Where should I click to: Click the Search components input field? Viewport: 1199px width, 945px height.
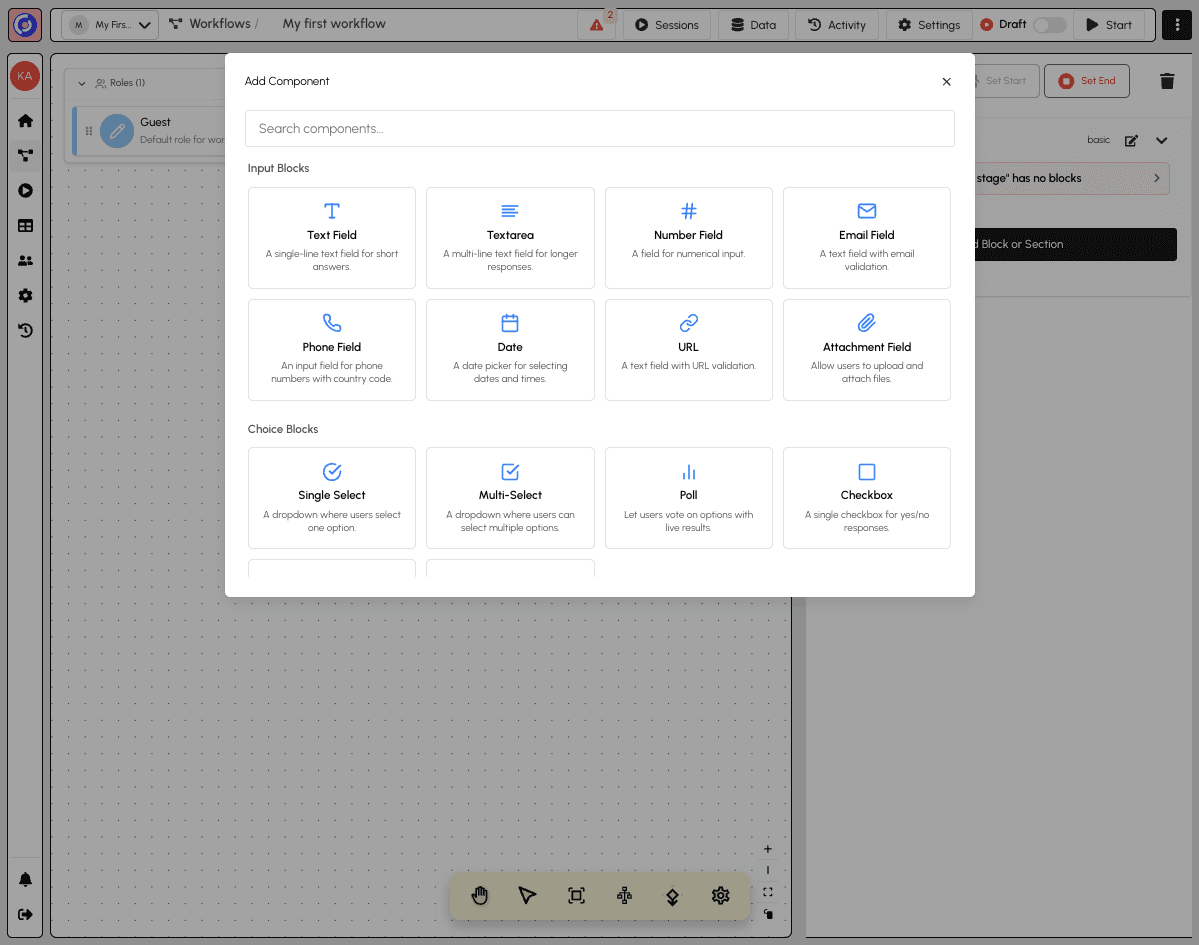click(599, 128)
